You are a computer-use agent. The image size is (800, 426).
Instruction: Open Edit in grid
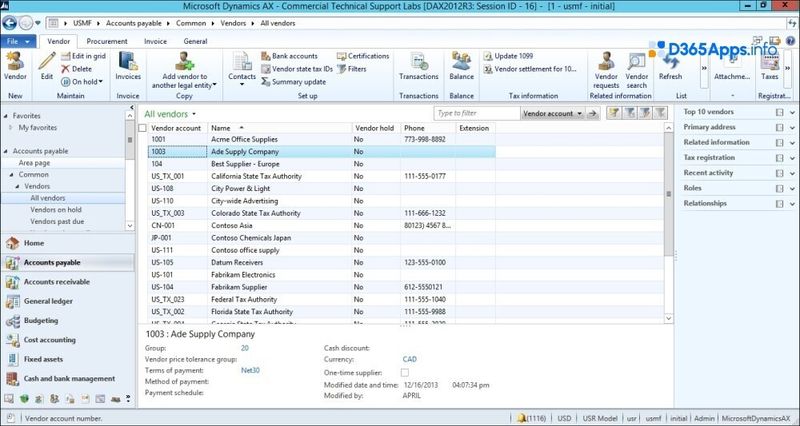[x=83, y=56]
